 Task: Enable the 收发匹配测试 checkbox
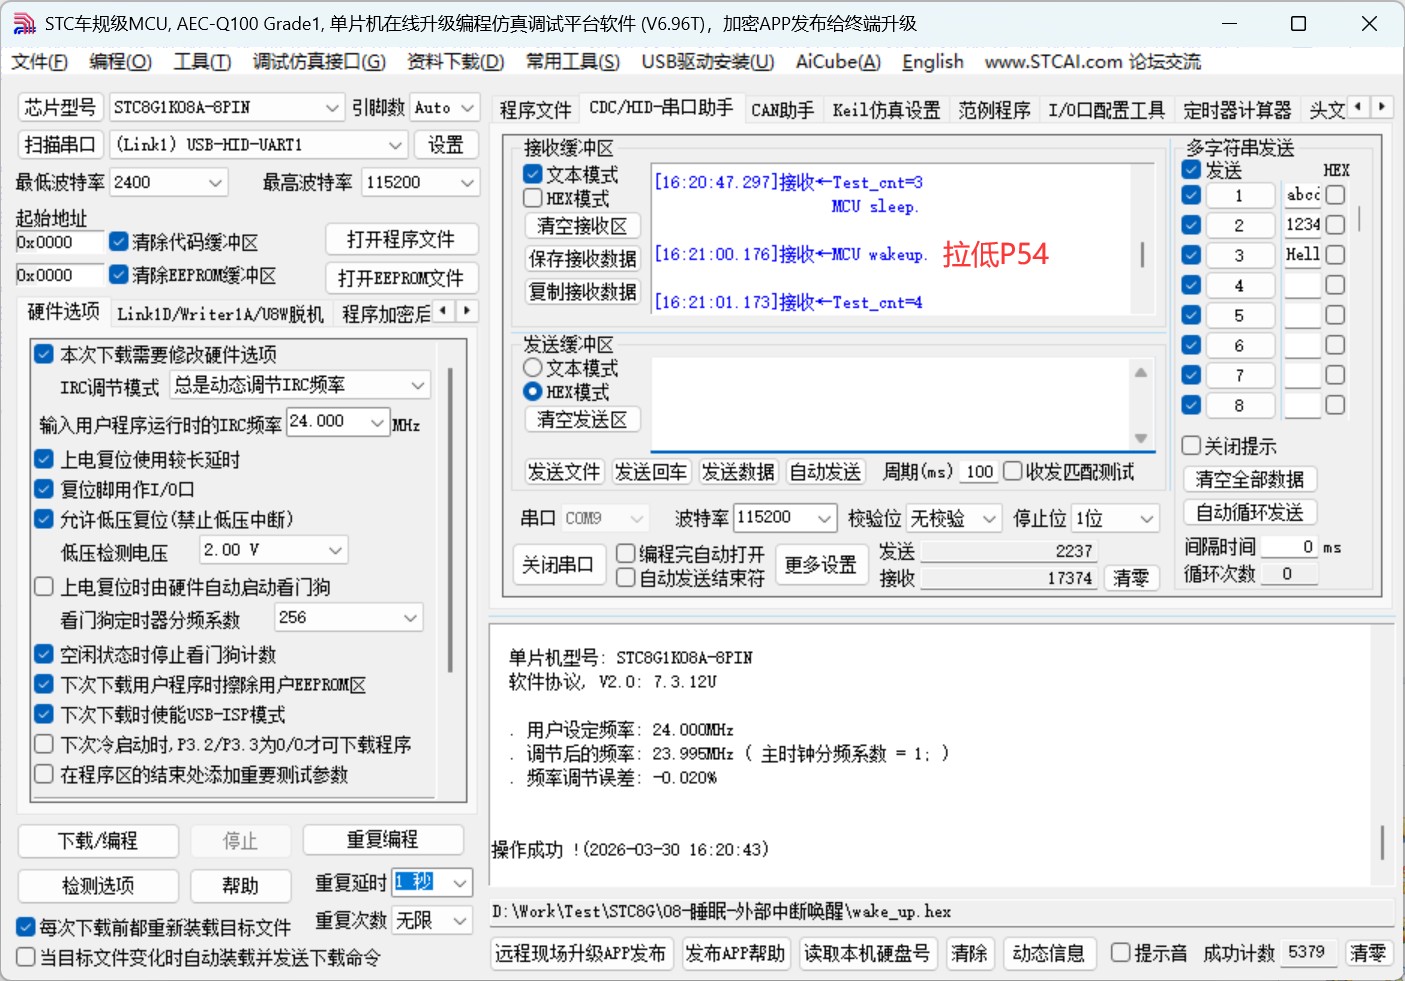click(1012, 470)
